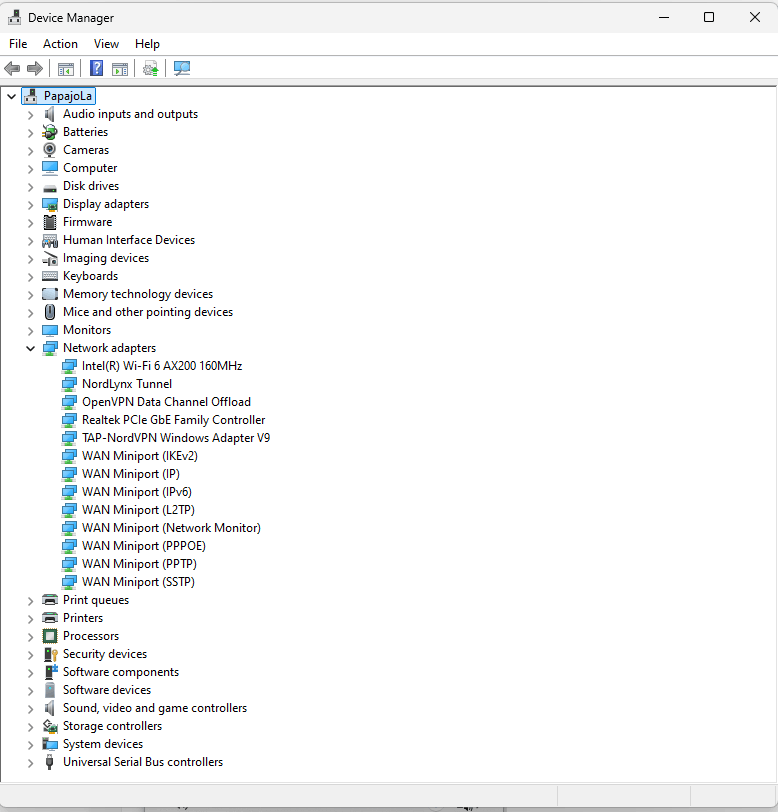Screen dimensions: 778x812
Task: Click the blue Help question-mark toolbar icon
Action: (96, 68)
